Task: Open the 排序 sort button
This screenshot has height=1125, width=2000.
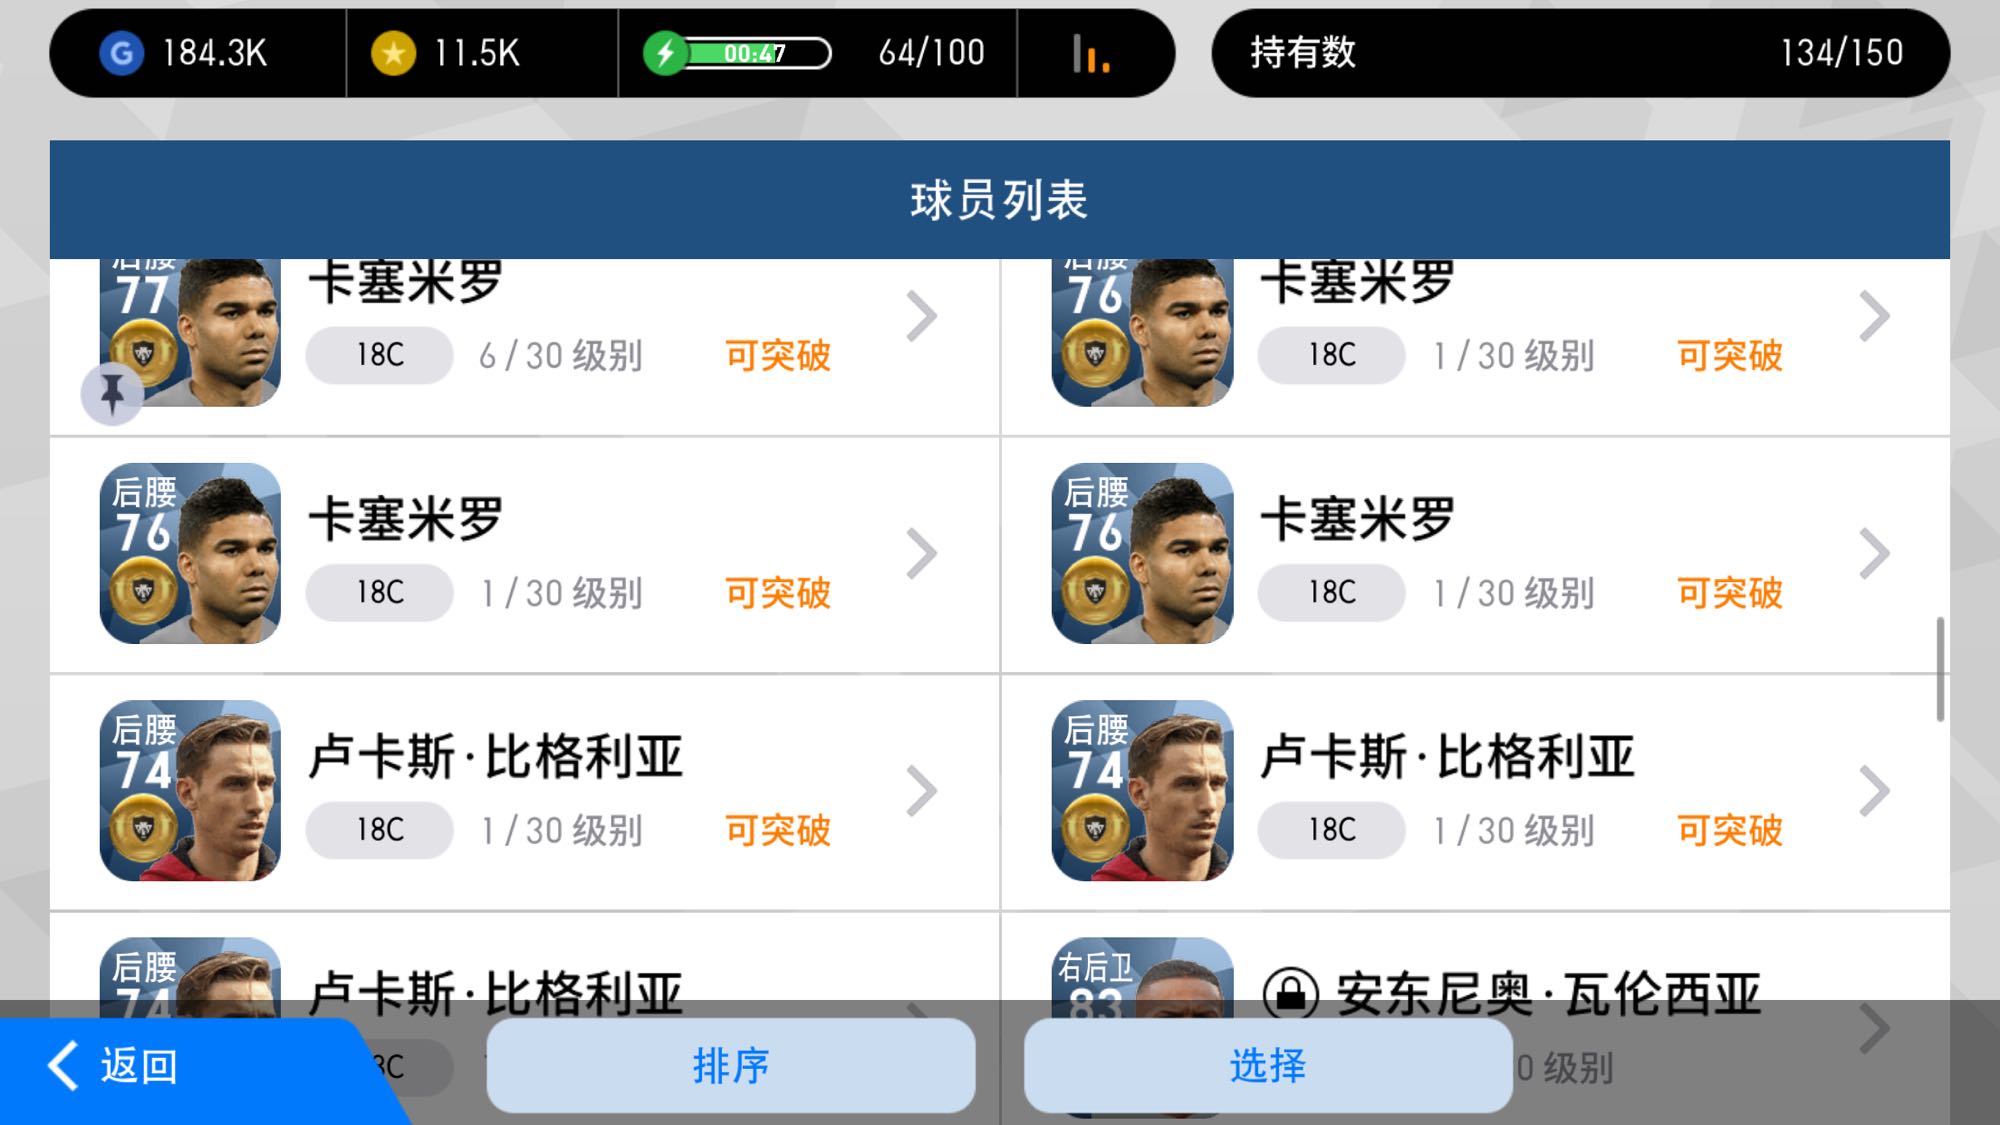Action: [x=731, y=1065]
